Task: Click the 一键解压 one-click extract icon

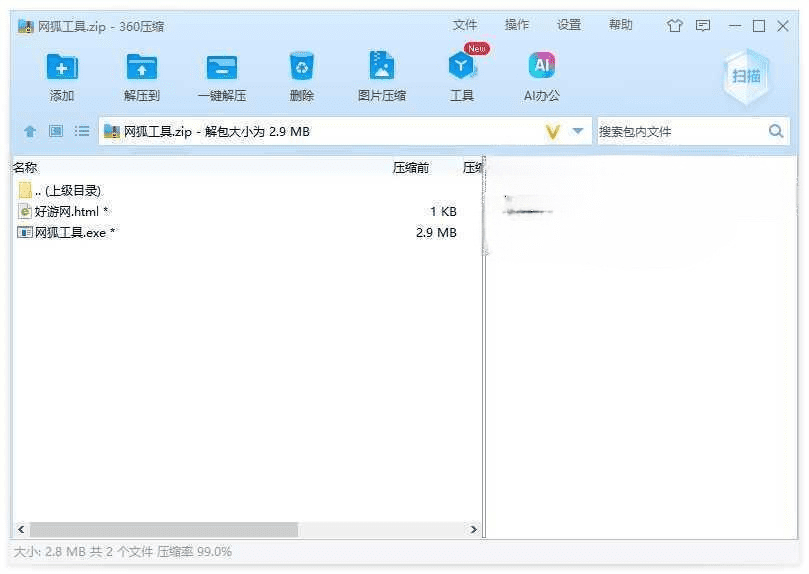Action: click(x=221, y=68)
